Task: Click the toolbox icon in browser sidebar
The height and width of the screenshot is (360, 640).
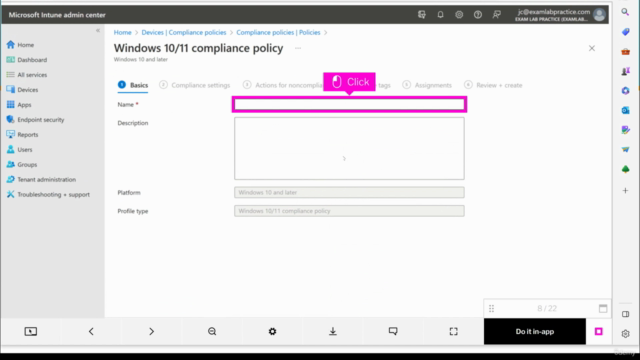Action: click(625, 51)
